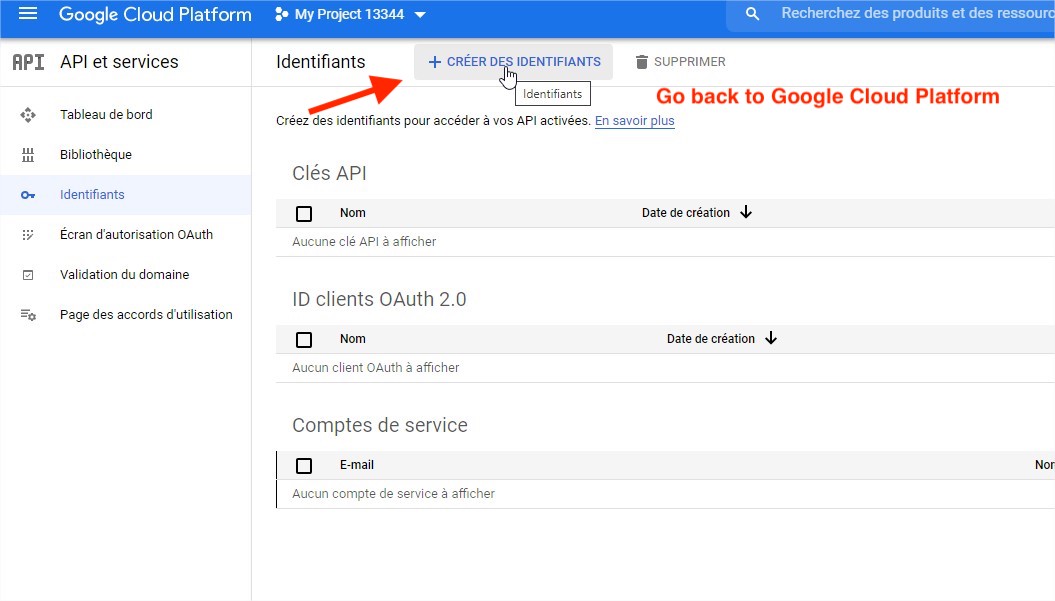Viewport: 1055px width, 601px height.
Task: Click the Bibliothèque library icon
Action: tap(28, 155)
